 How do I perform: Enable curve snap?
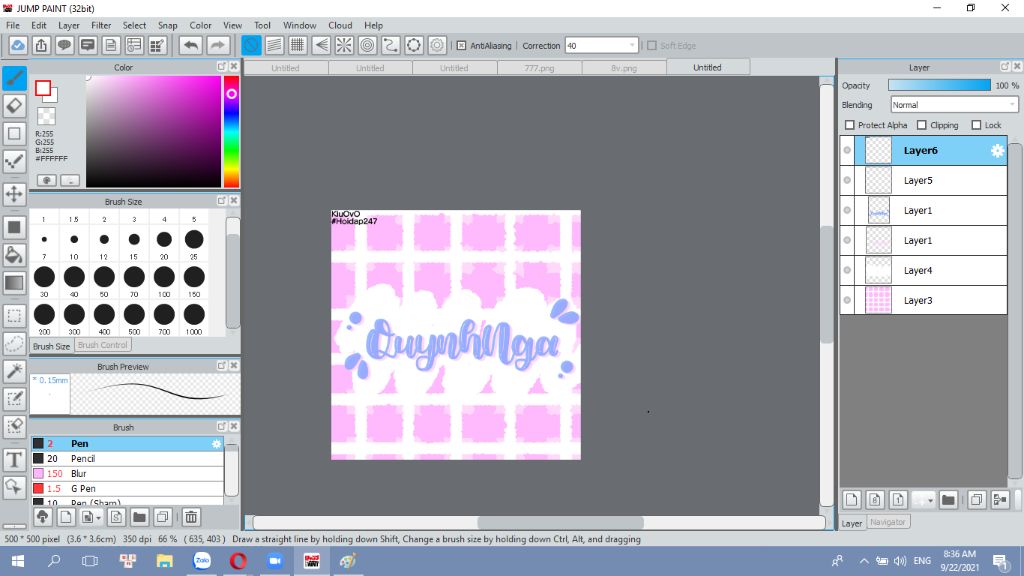pos(391,45)
